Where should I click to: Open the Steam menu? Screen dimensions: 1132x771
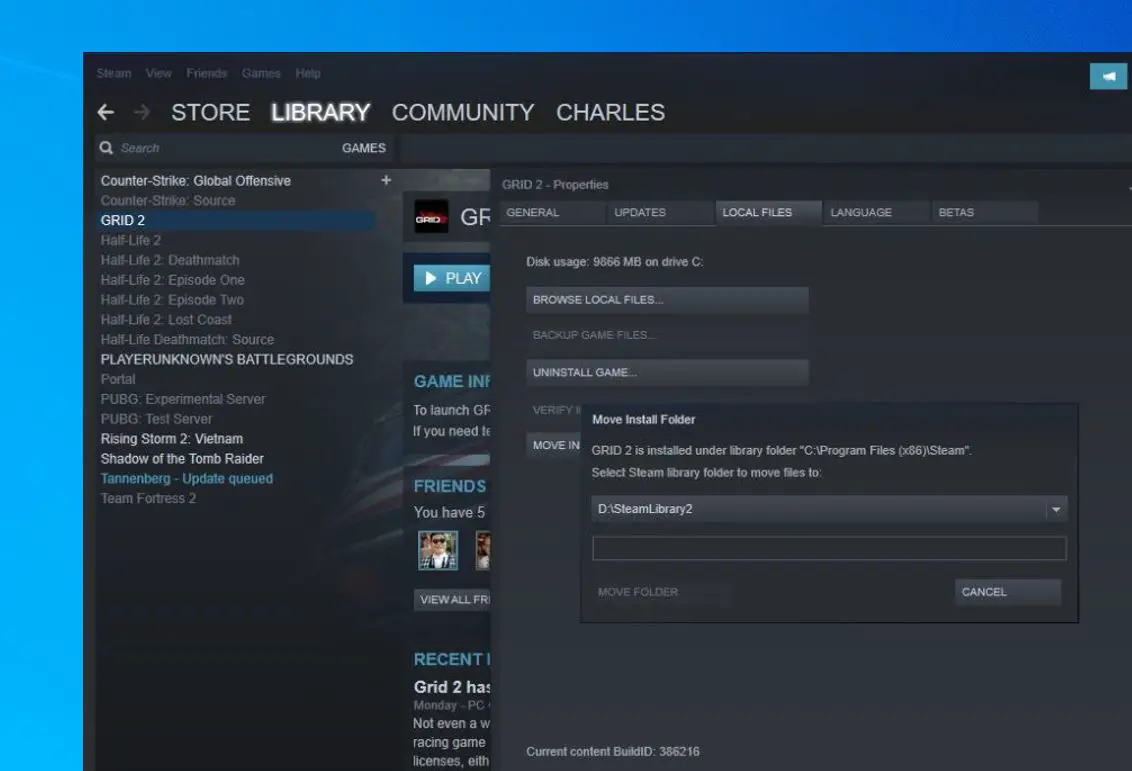114,73
